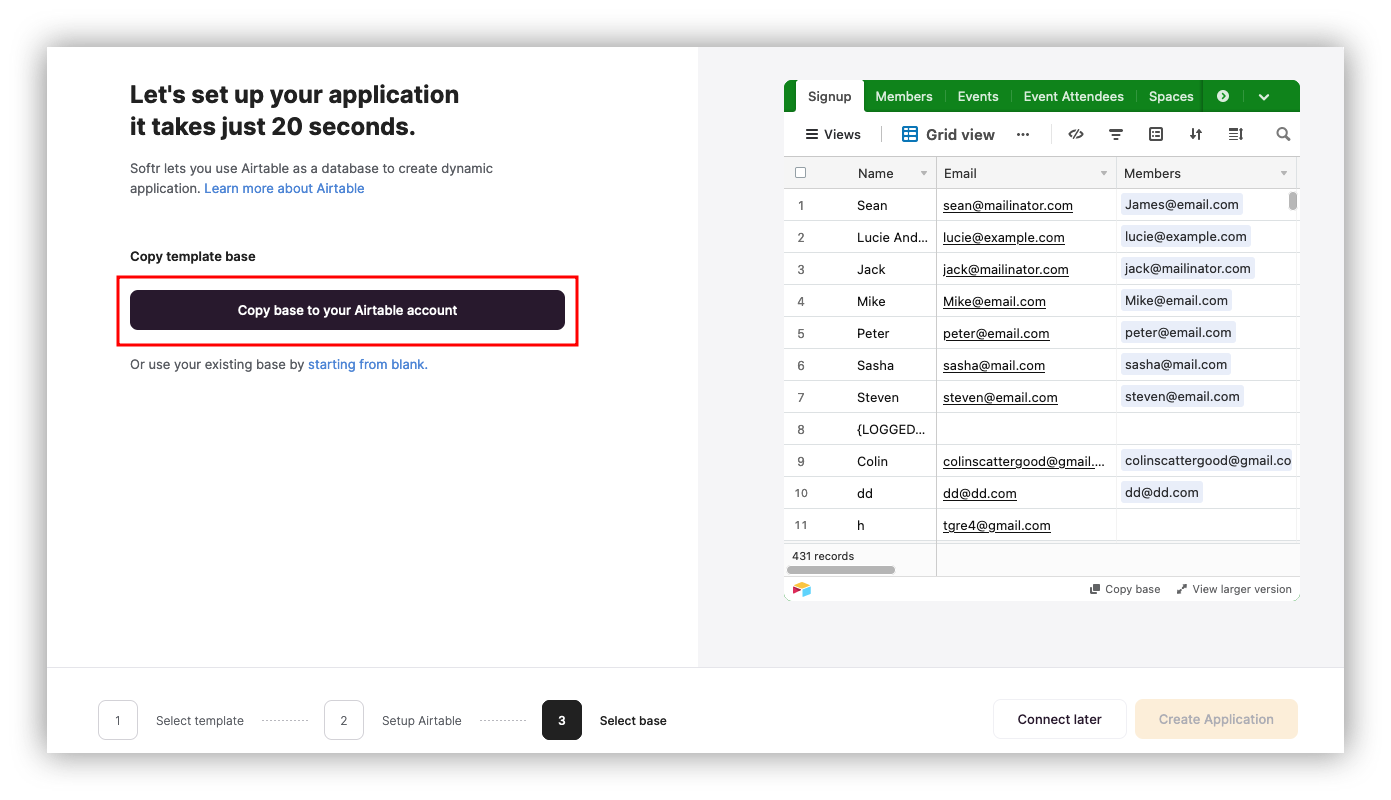
Task: Click the Airtable logo at embed footer
Action: click(802, 589)
